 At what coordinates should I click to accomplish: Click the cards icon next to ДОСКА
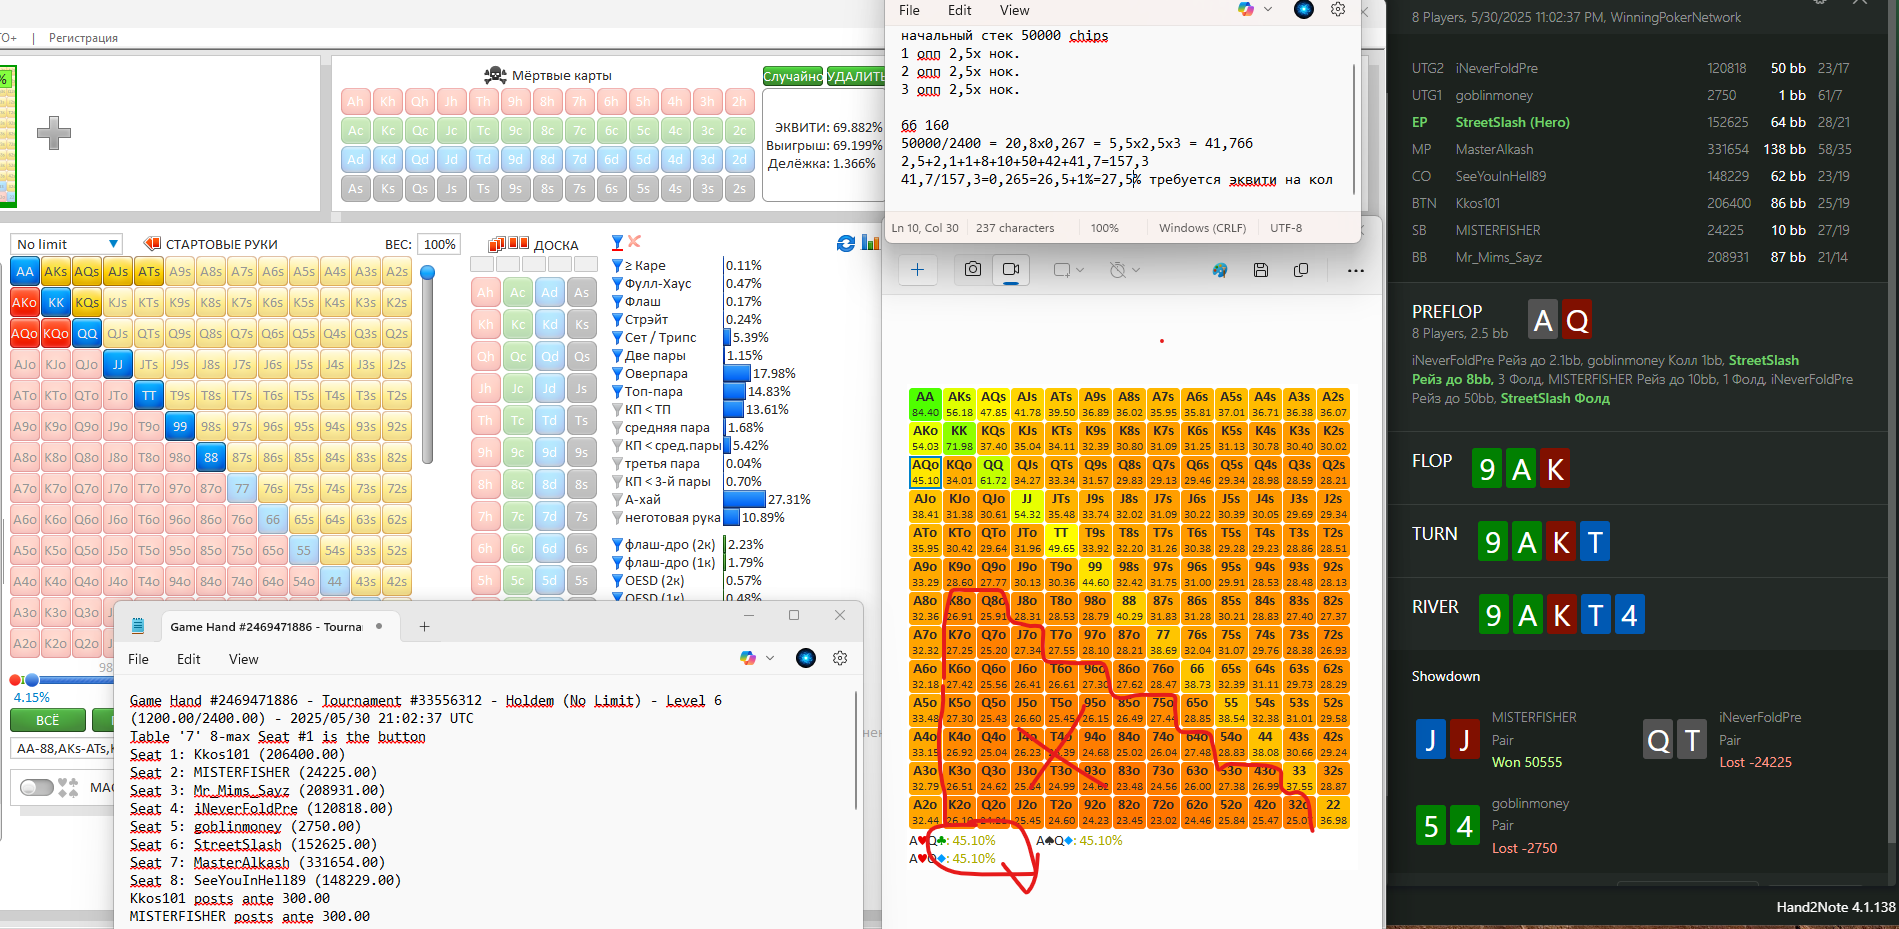(x=508, y=244)
